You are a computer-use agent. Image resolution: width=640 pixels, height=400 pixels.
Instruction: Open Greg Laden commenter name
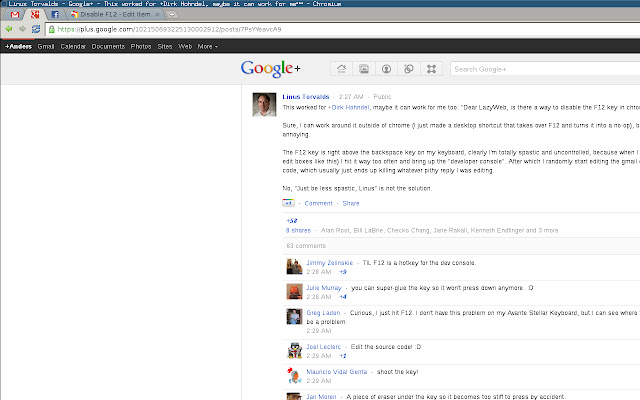point(323,313)
